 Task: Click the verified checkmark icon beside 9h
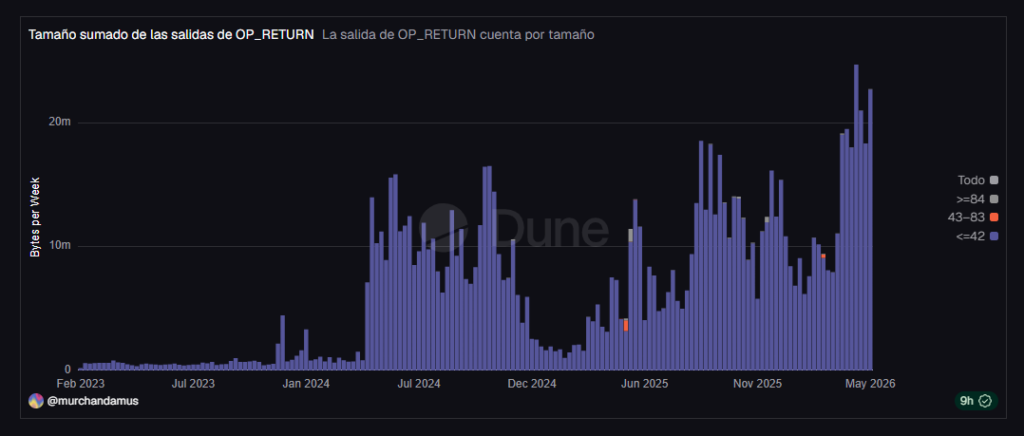coord(985,401)
